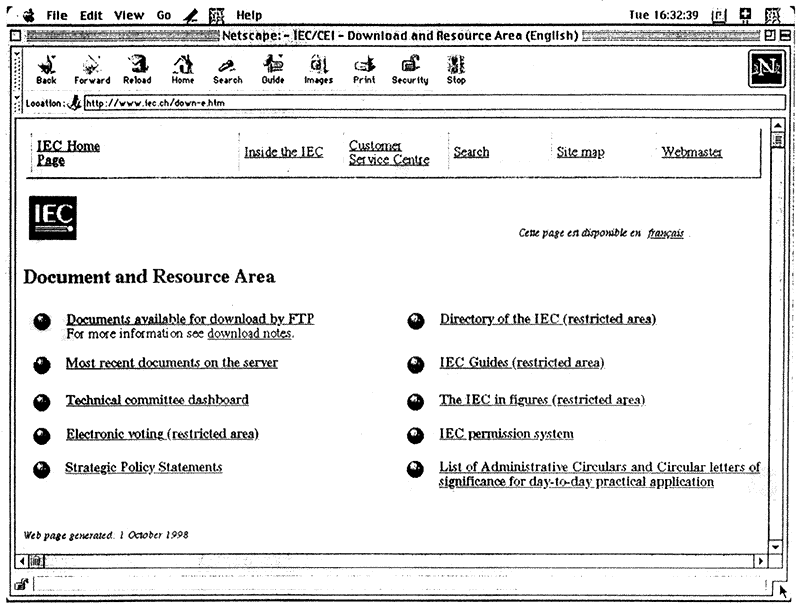
Task: Click the vertical scrollbar up arrow
Action: pyautogui.click(x=777, y=125)
